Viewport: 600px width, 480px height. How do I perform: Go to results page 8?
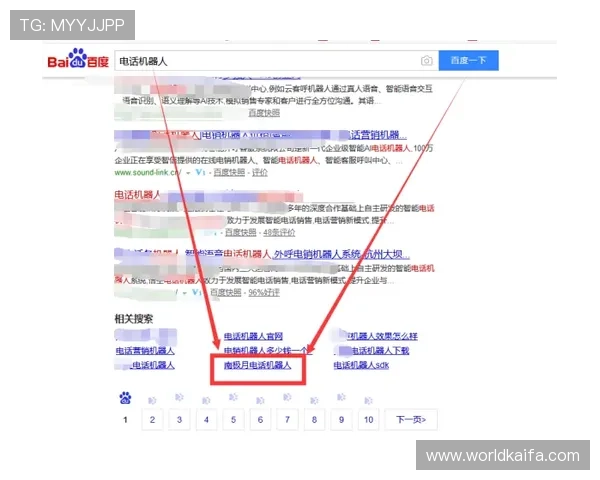click(x=314, y=420)
